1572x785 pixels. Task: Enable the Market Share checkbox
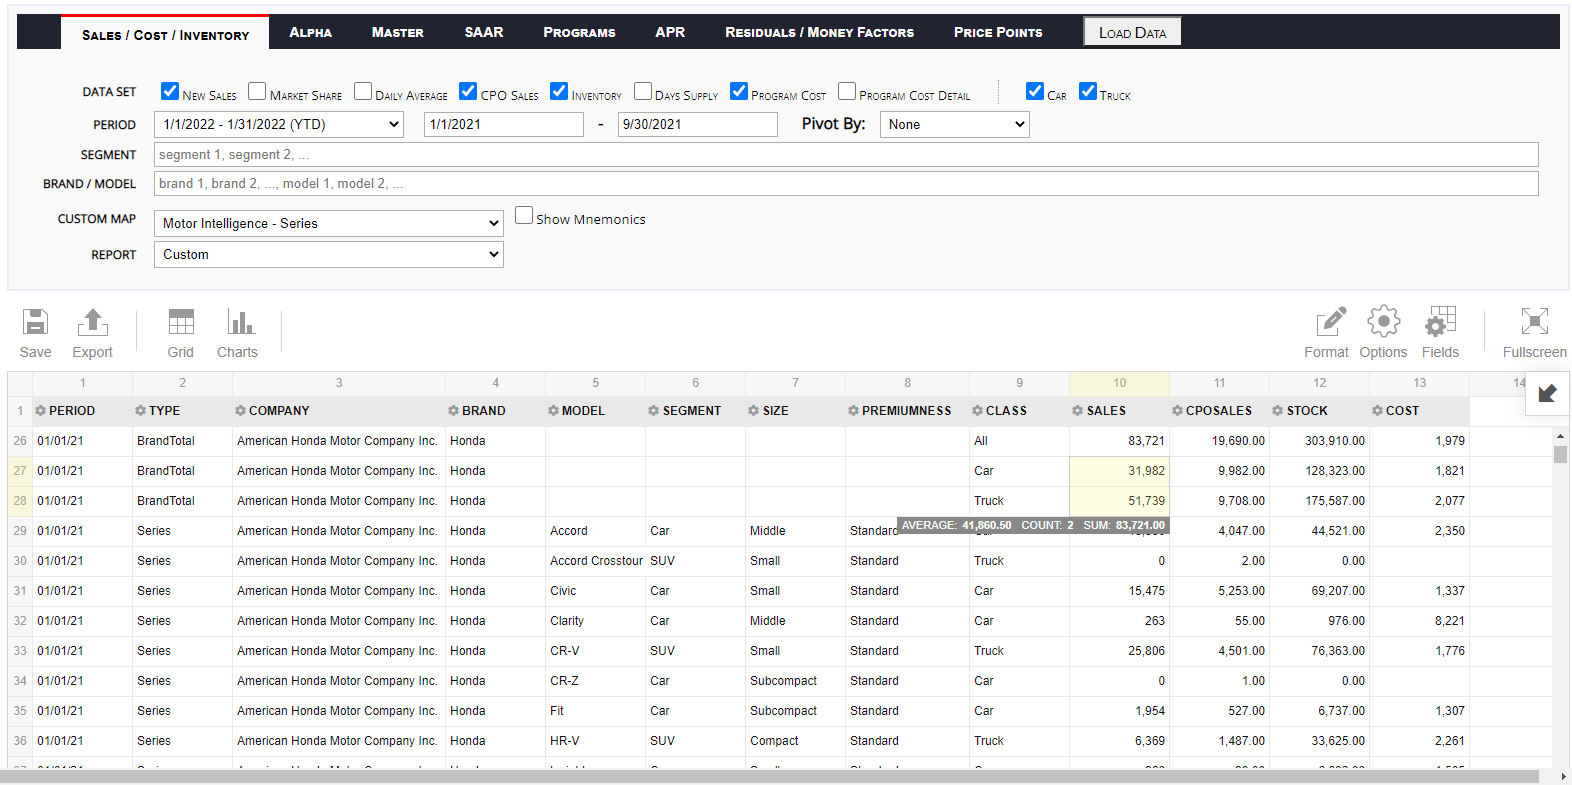tap(257, 91)
